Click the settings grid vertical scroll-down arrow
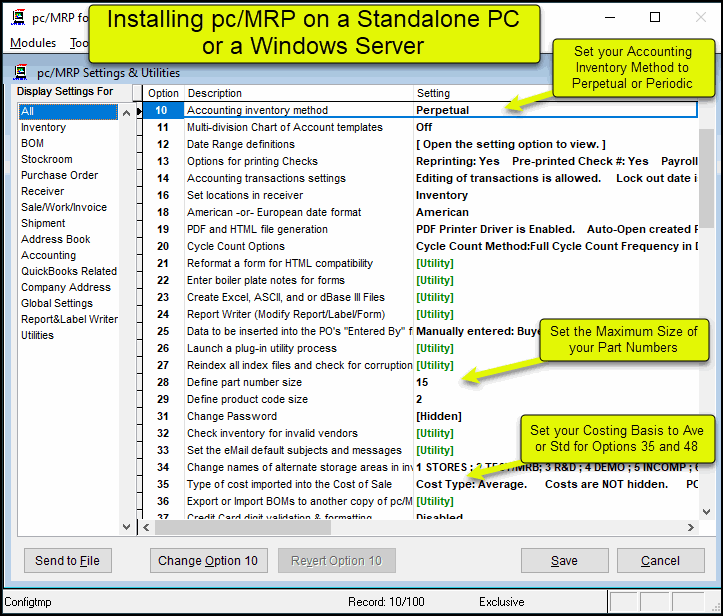Screen dimensions: 723x616 point(706,512)
